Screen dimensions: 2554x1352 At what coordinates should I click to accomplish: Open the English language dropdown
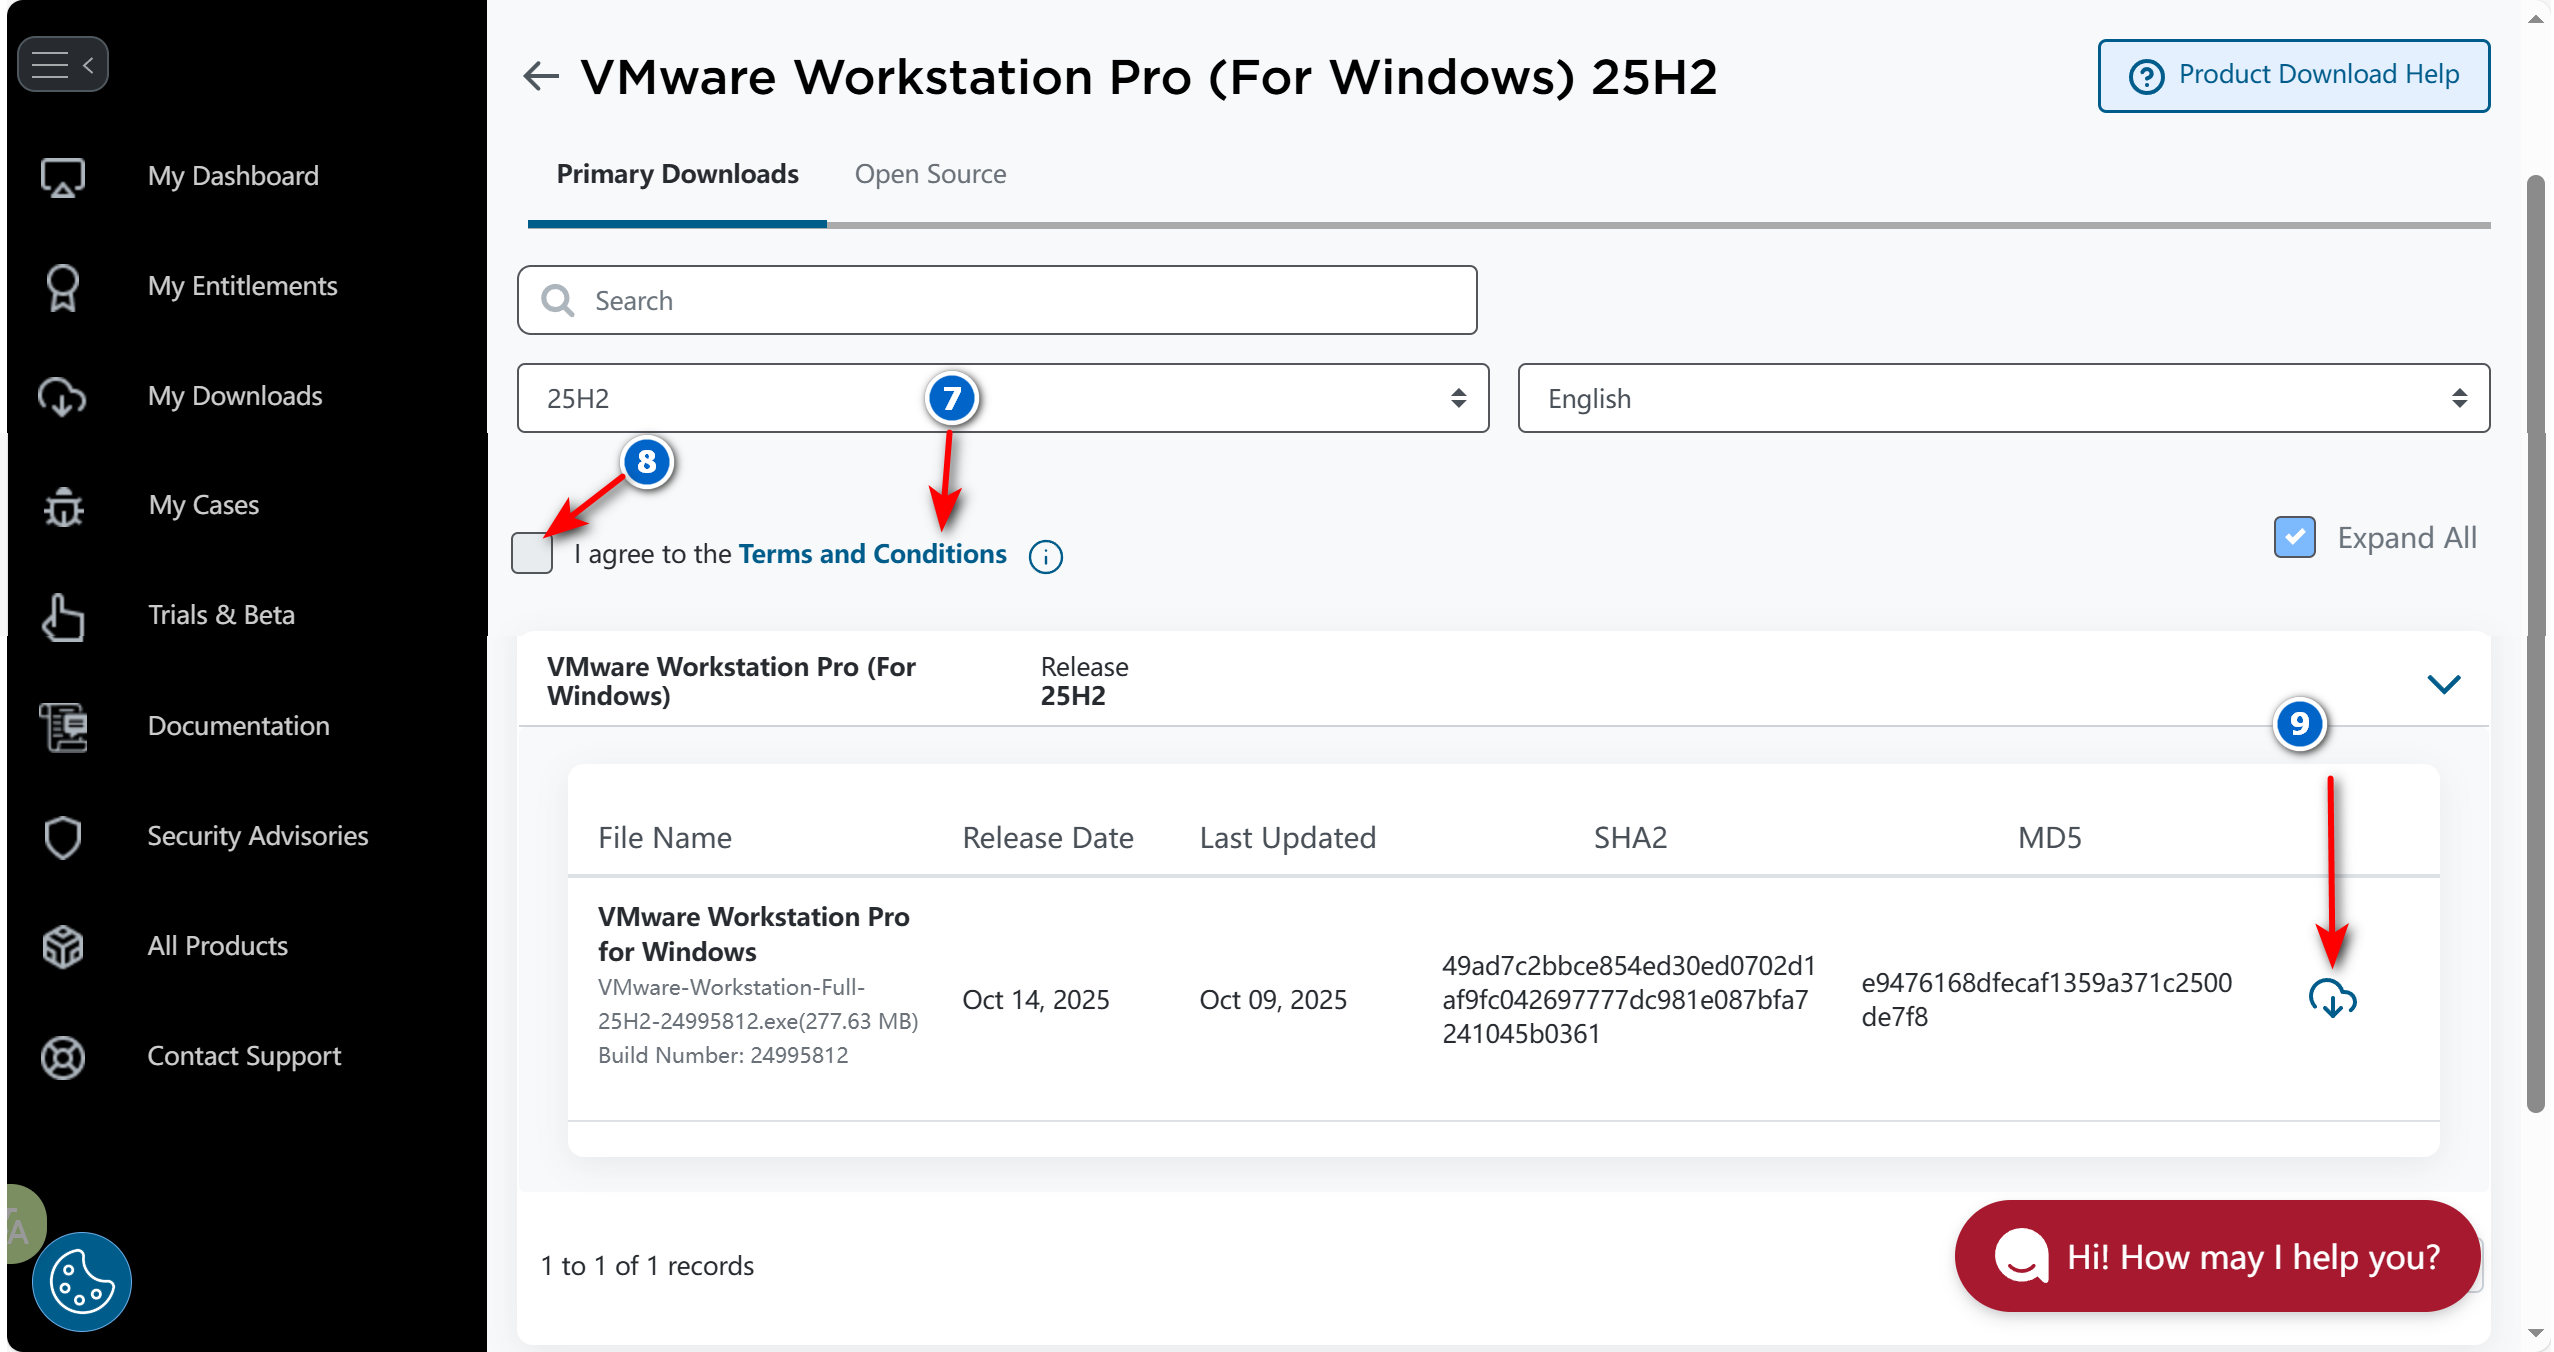pyautogui.click(x=2002, y=398)
